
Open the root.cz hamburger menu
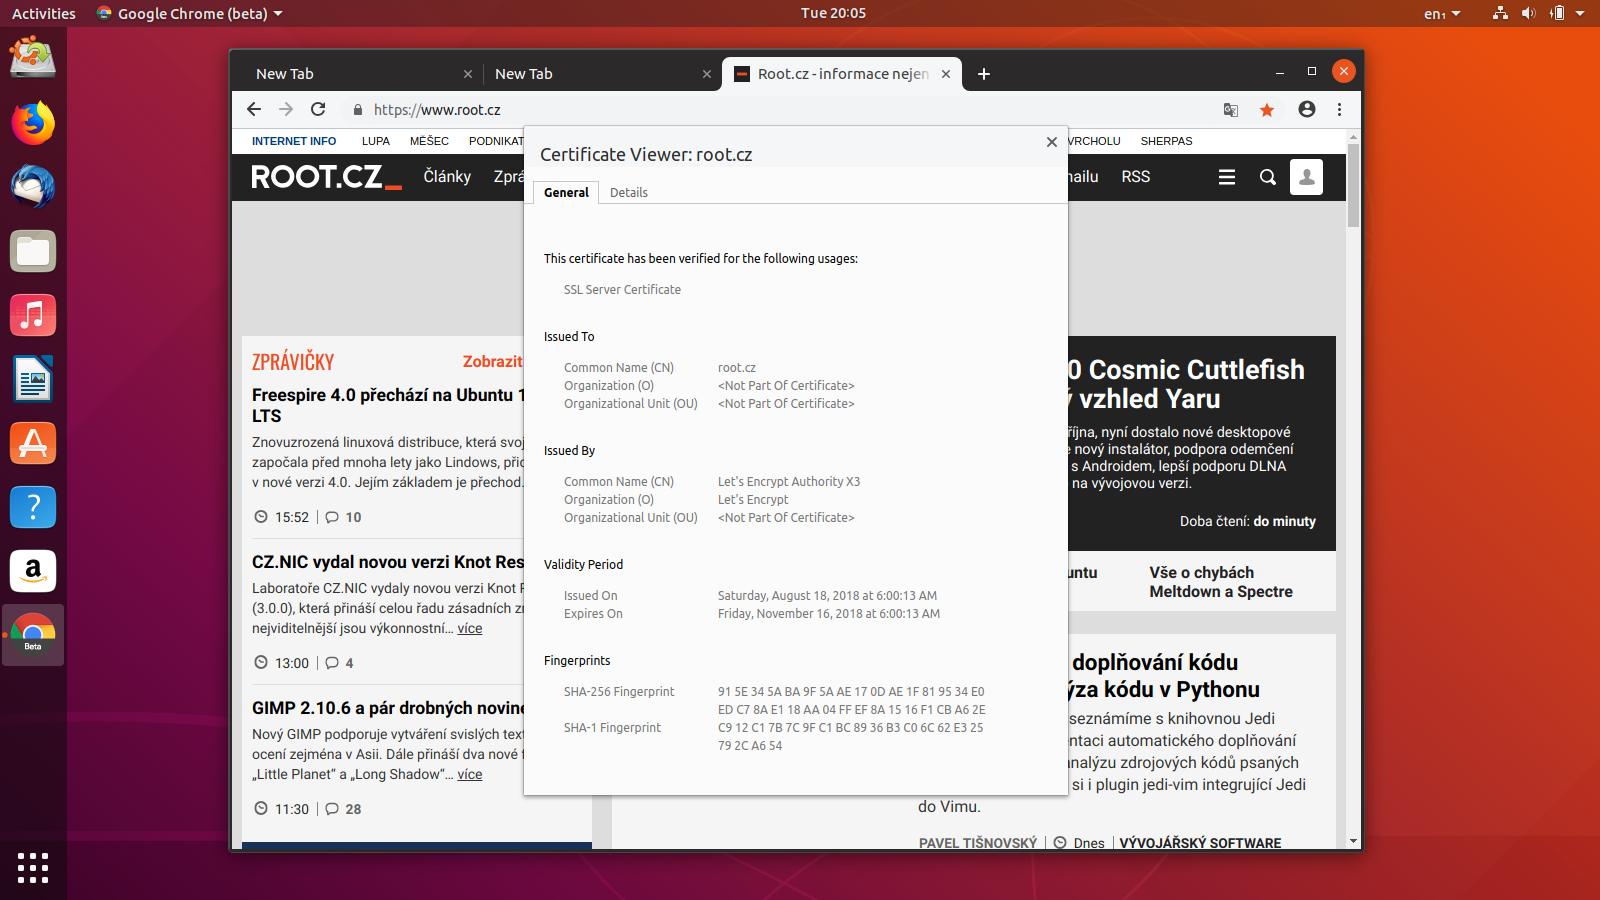pyautogui.click(x=1227, y=177)
